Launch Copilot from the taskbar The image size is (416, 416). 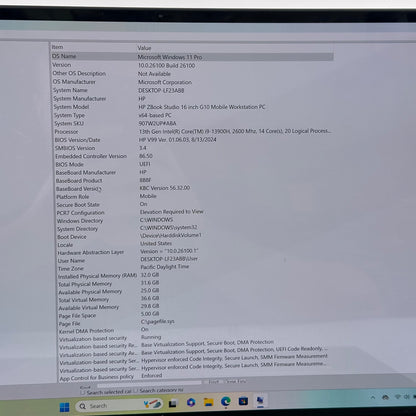pos(191,403)
